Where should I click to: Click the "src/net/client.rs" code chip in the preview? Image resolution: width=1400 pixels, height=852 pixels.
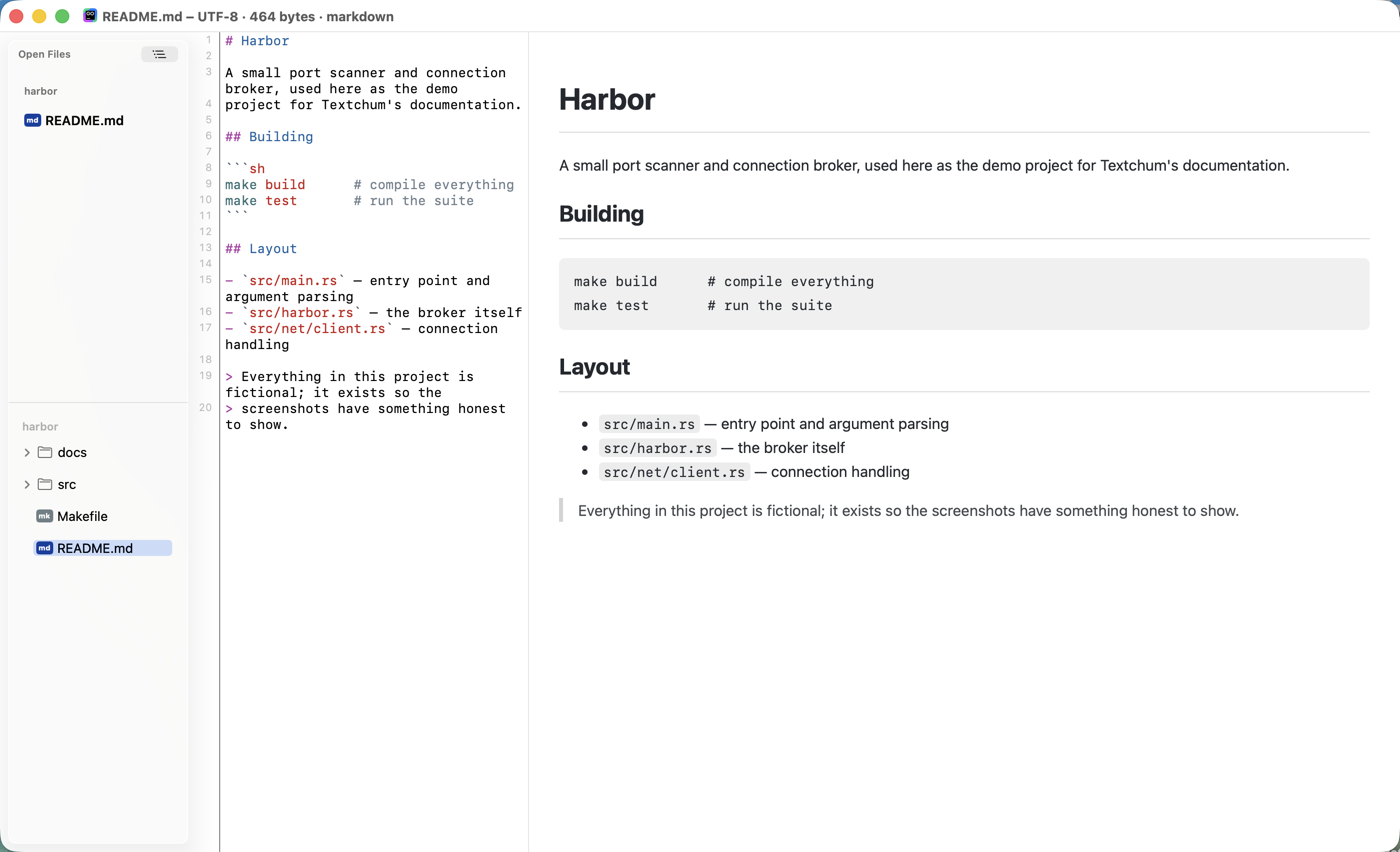coord(675,472)
